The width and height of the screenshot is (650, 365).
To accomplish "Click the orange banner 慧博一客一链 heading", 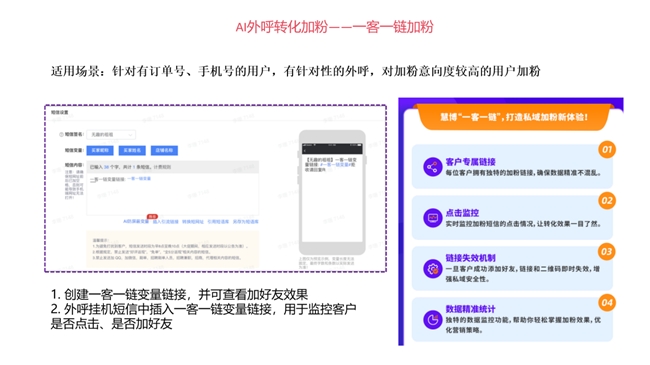I will [514, 117].
